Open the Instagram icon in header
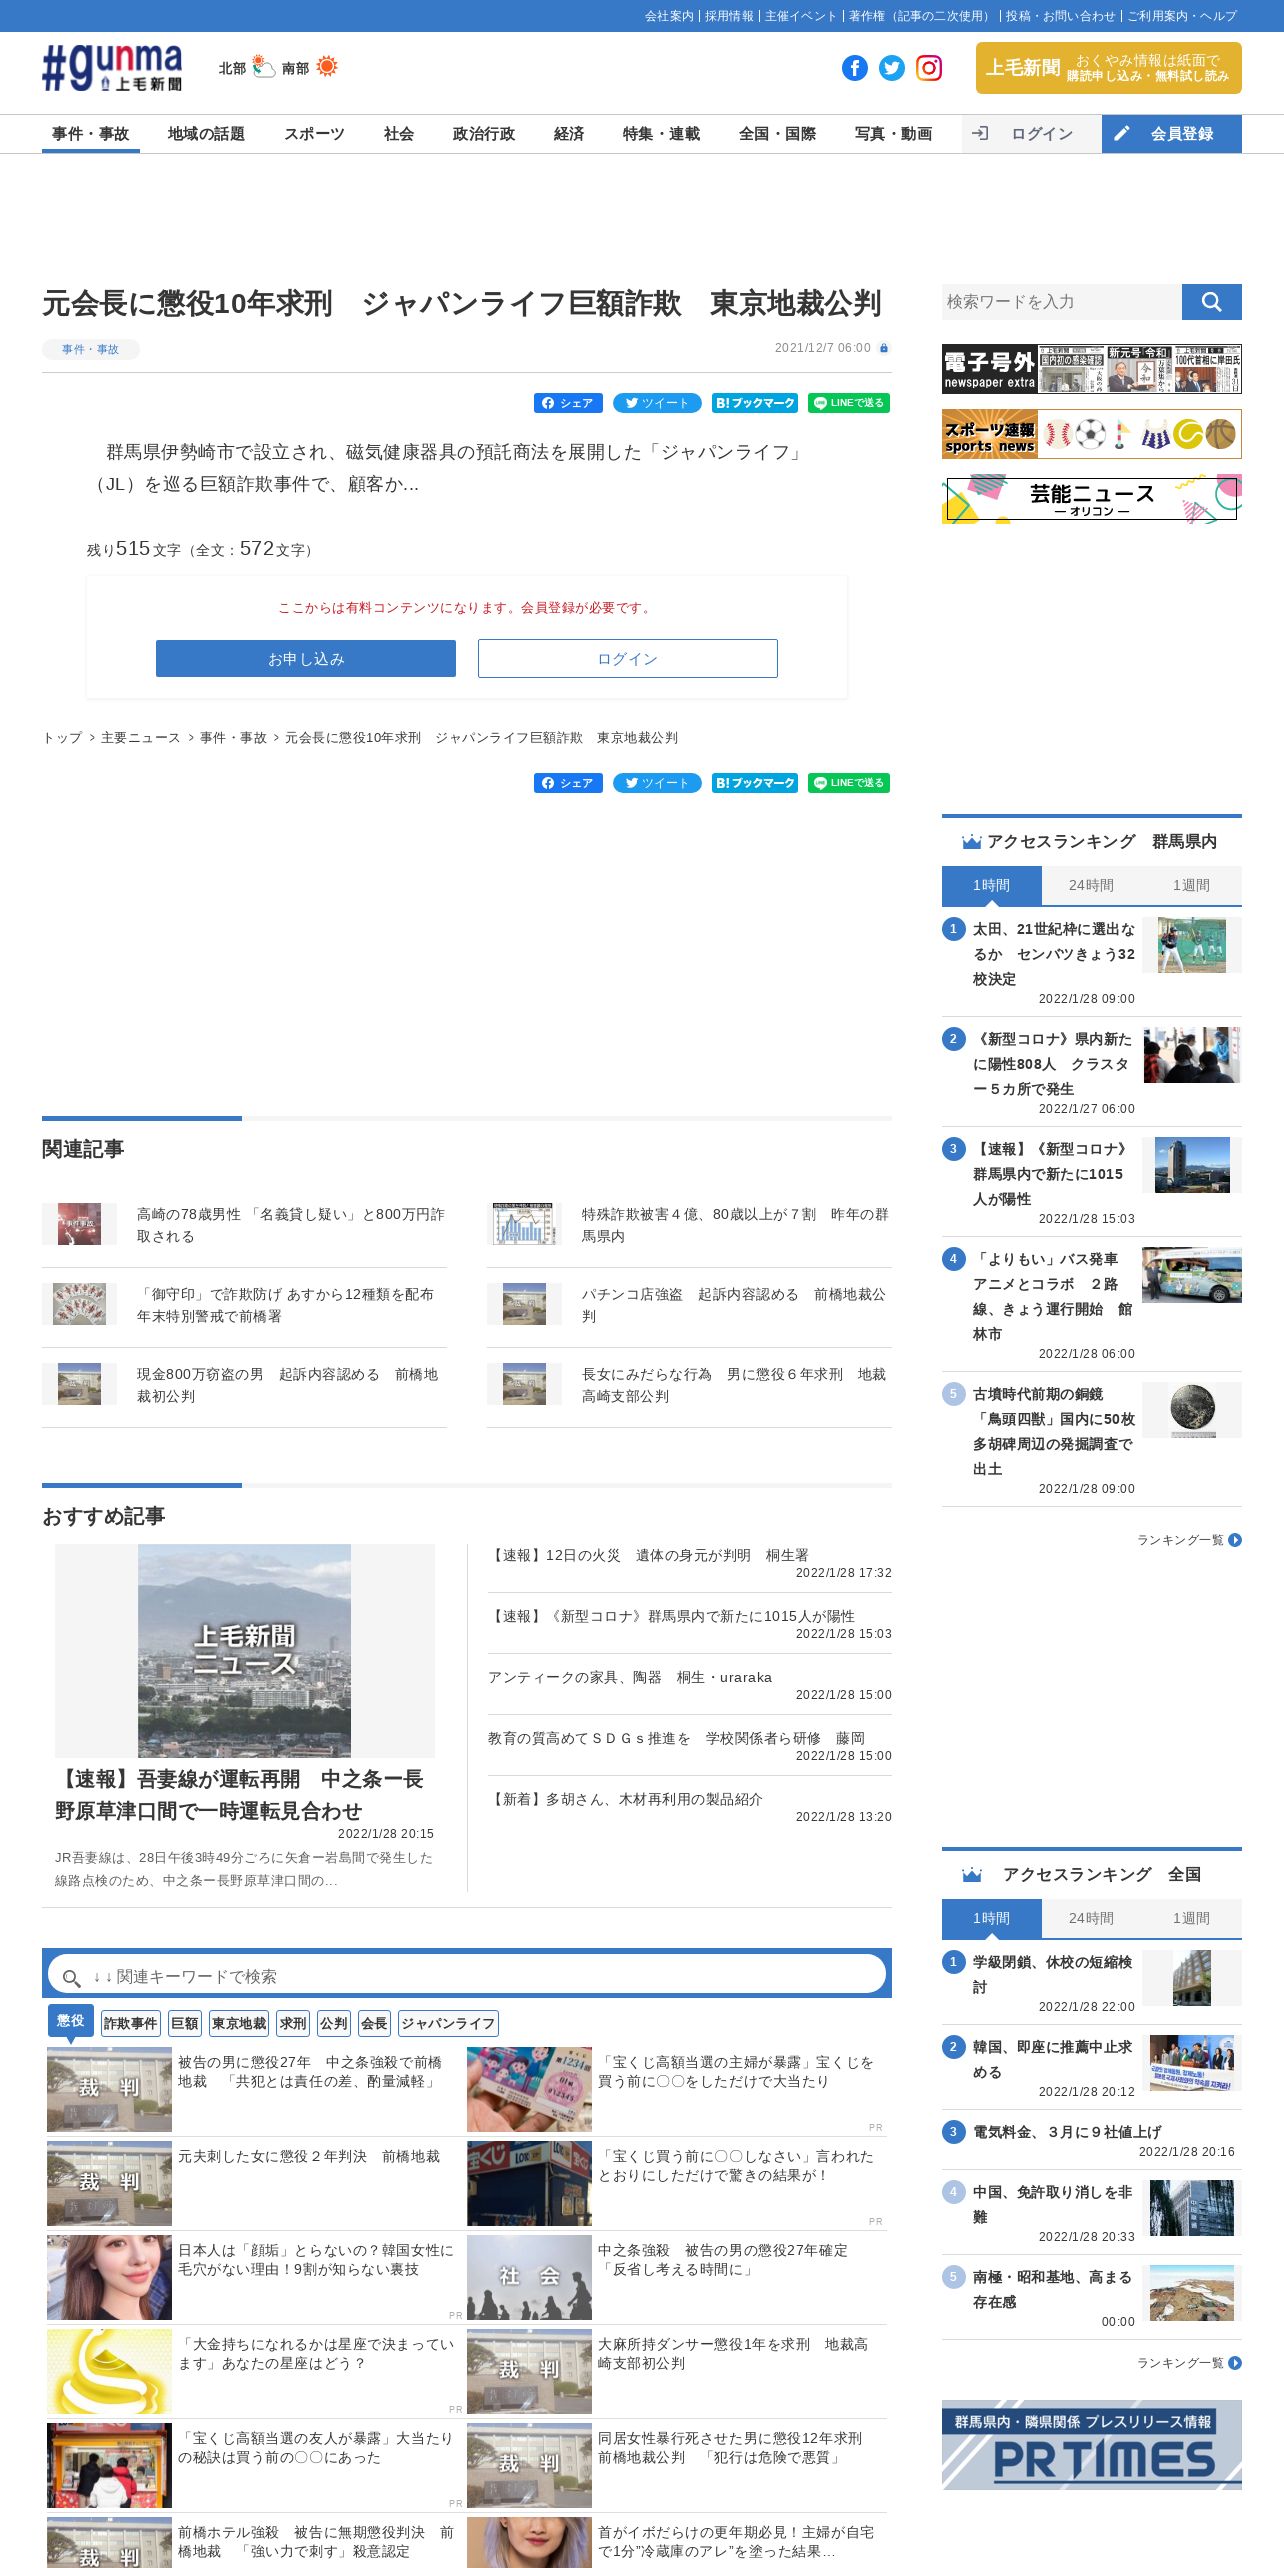 (929, 68)
